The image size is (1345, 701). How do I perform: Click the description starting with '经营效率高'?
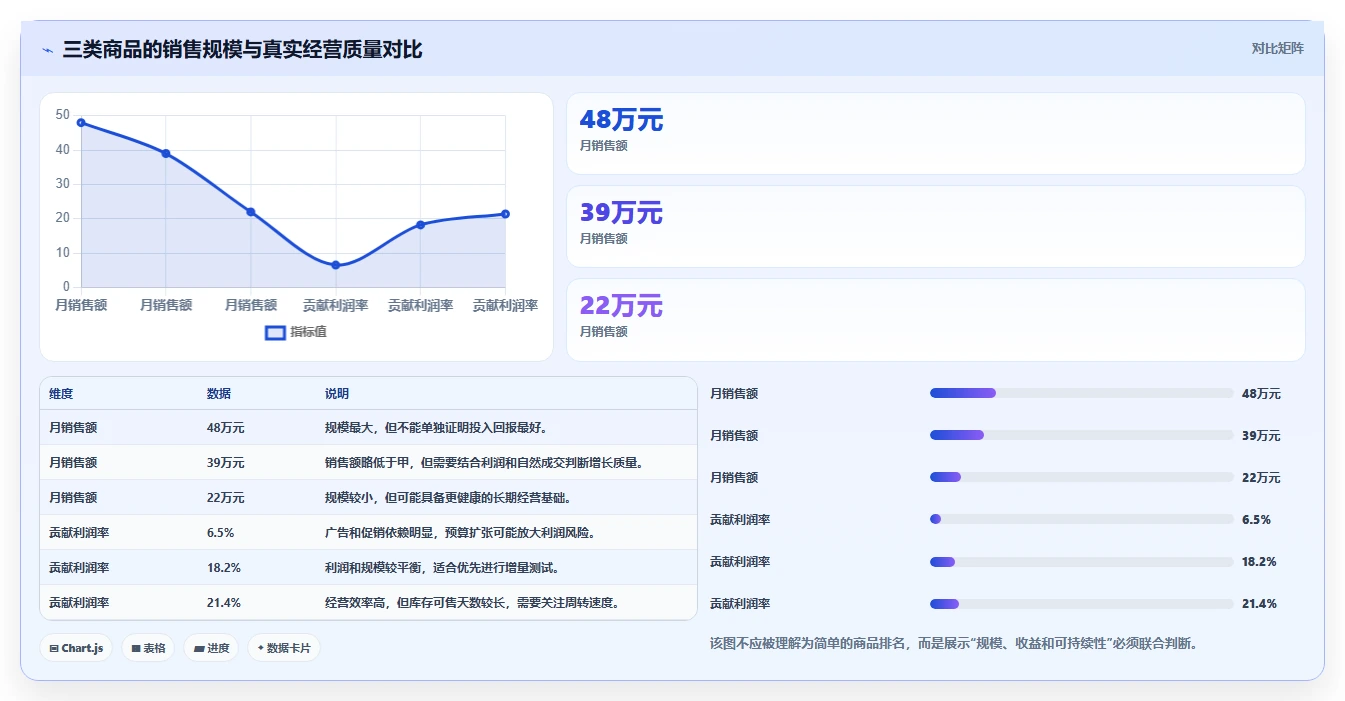click(x=473, y=603)
